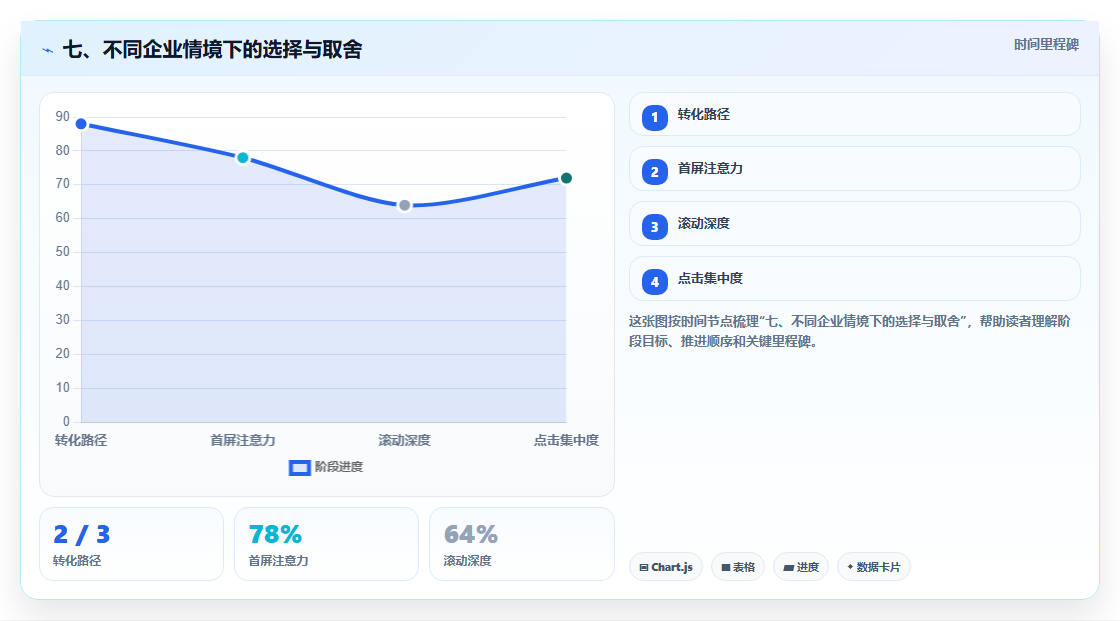
Task: Select the gray data point at 滚动深度
Action: coord(404,206)
